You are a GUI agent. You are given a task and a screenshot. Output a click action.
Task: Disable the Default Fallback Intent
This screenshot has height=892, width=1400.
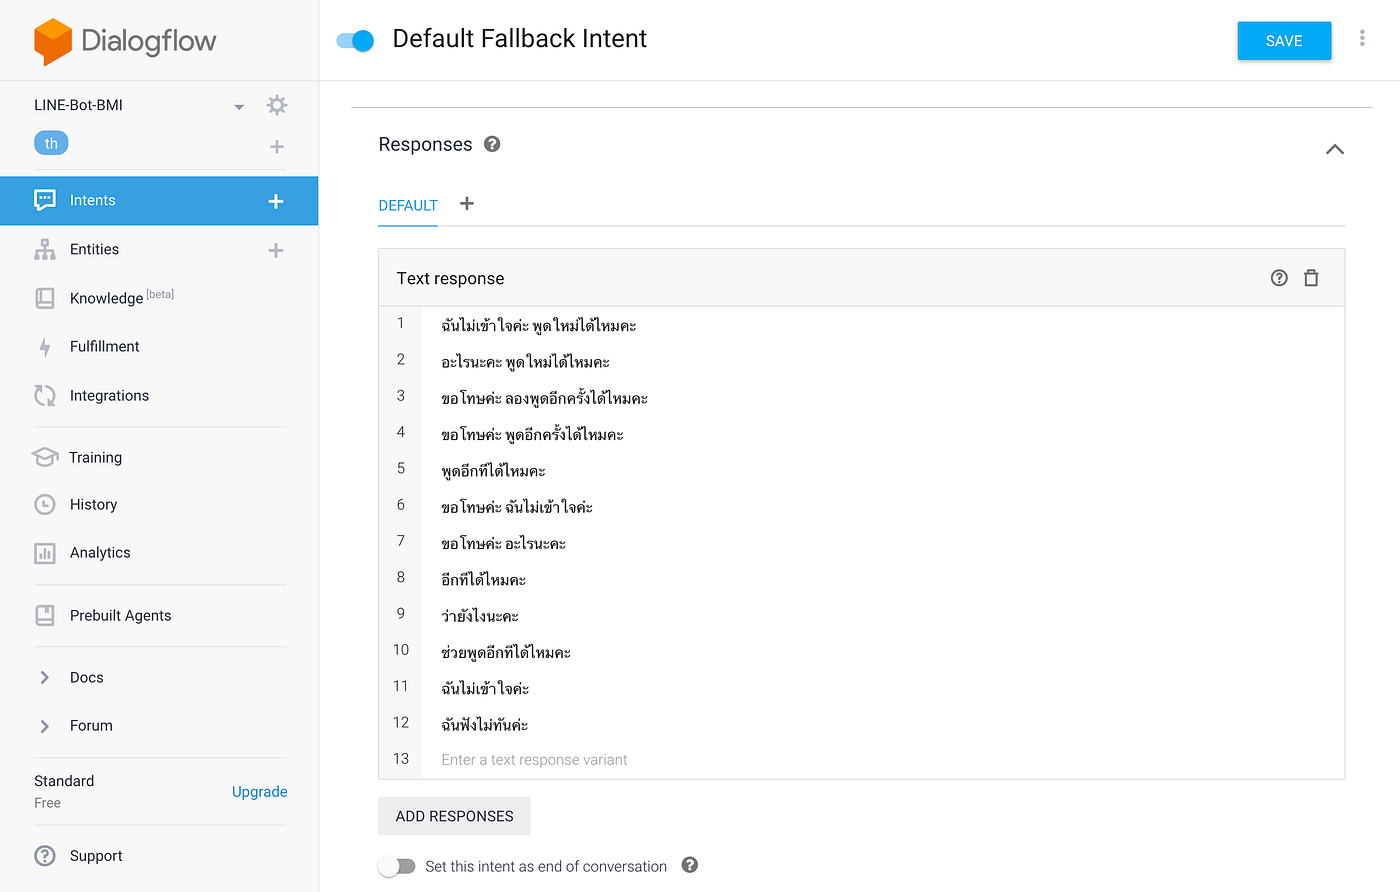click(355, 40)
